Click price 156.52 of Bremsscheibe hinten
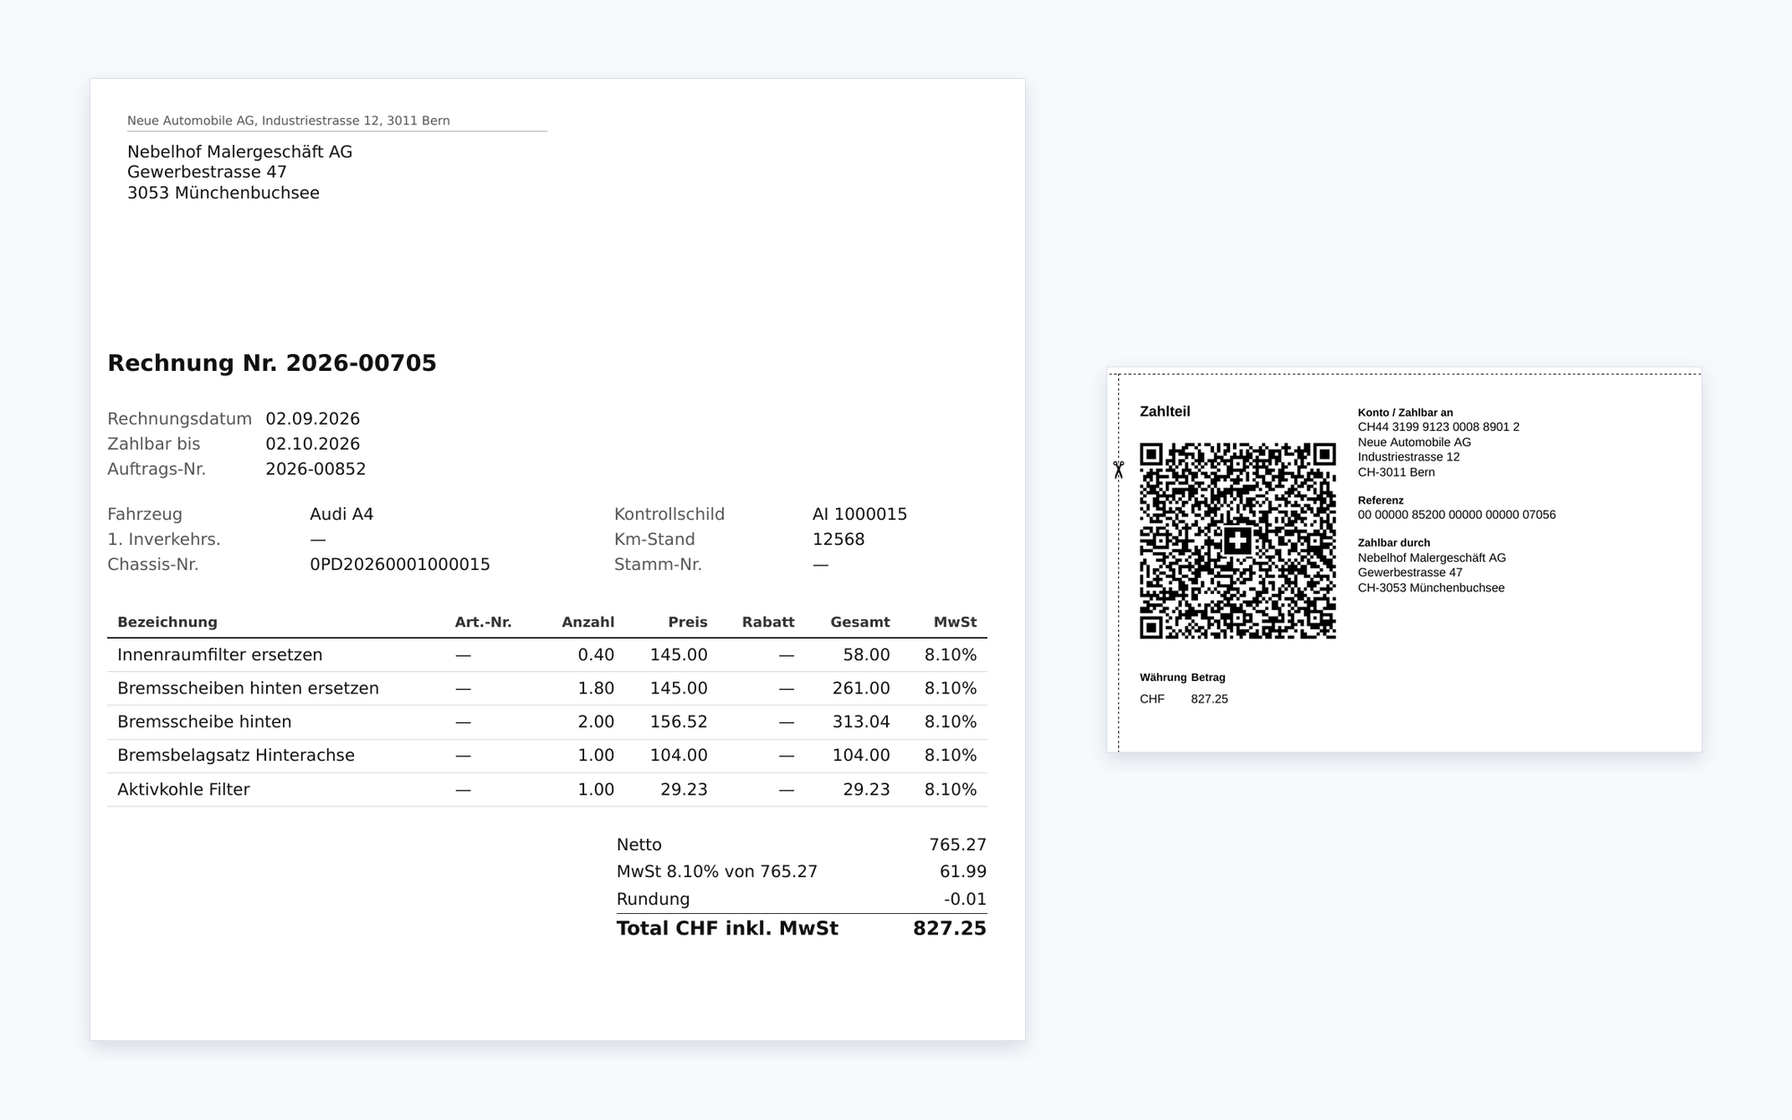 679,722
